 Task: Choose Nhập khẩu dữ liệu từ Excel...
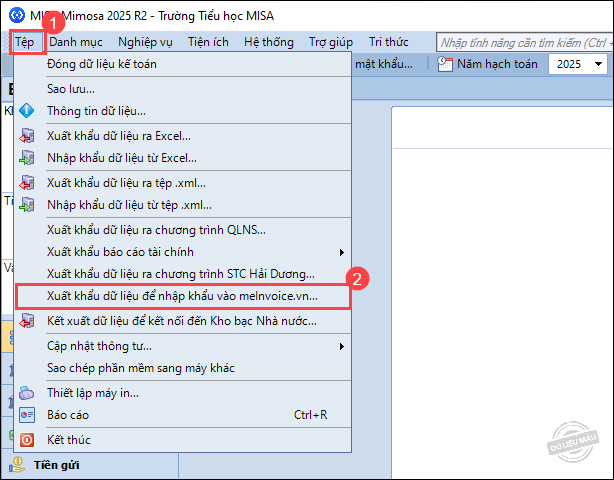(x=182, y=158)
